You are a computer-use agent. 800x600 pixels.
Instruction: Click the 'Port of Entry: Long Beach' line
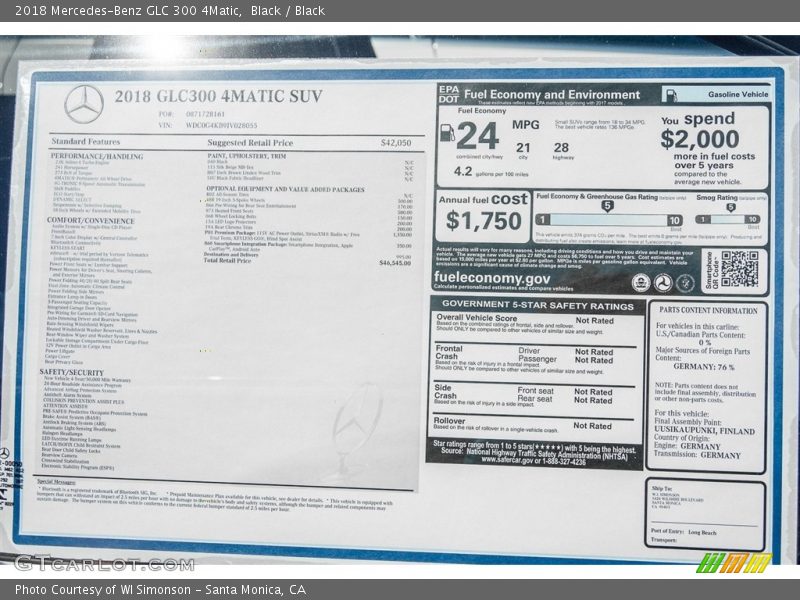click(x=684, y=532)
